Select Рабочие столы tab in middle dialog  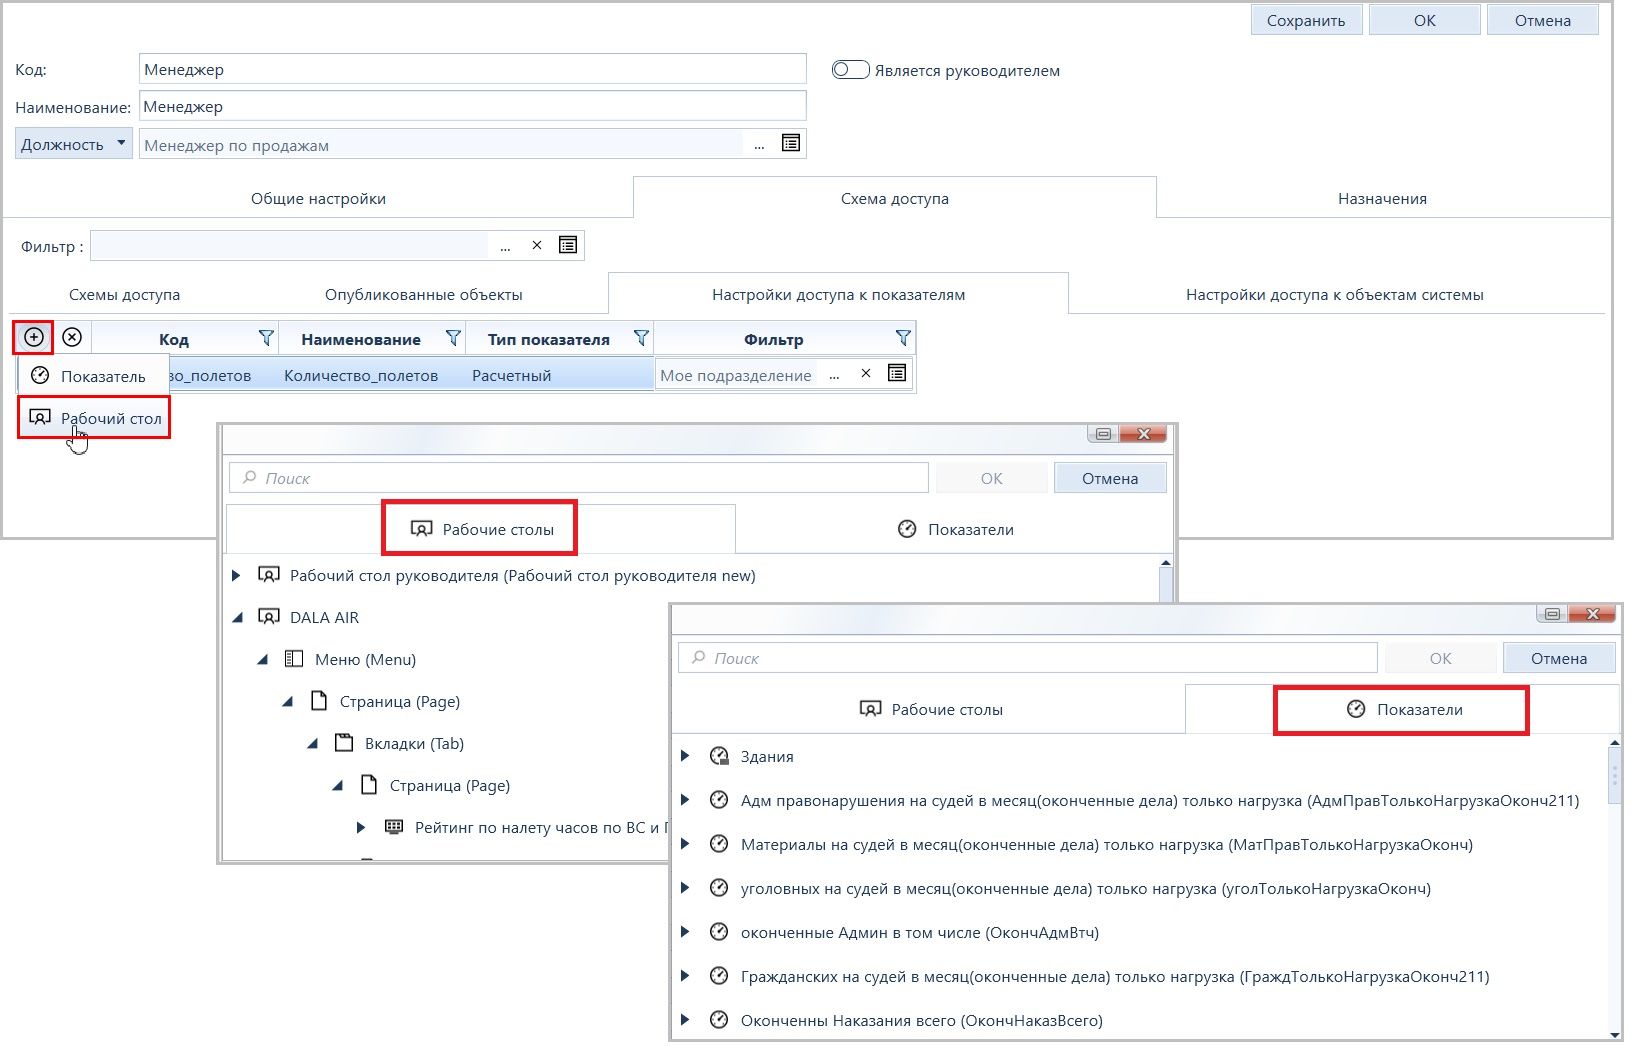[x=481, y=529]
